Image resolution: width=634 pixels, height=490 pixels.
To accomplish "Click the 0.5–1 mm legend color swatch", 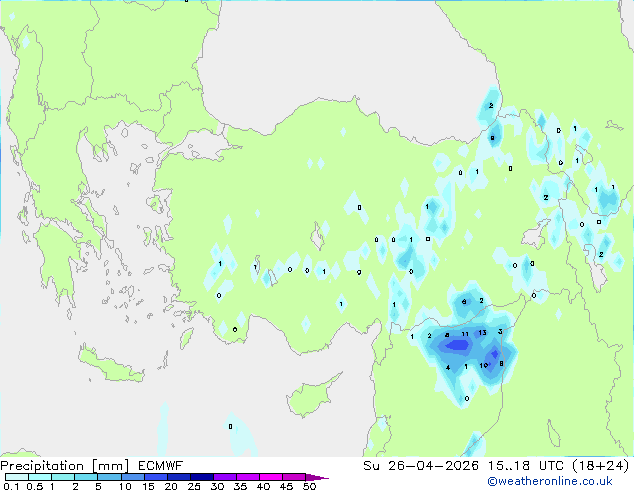I will click(40, 477).
